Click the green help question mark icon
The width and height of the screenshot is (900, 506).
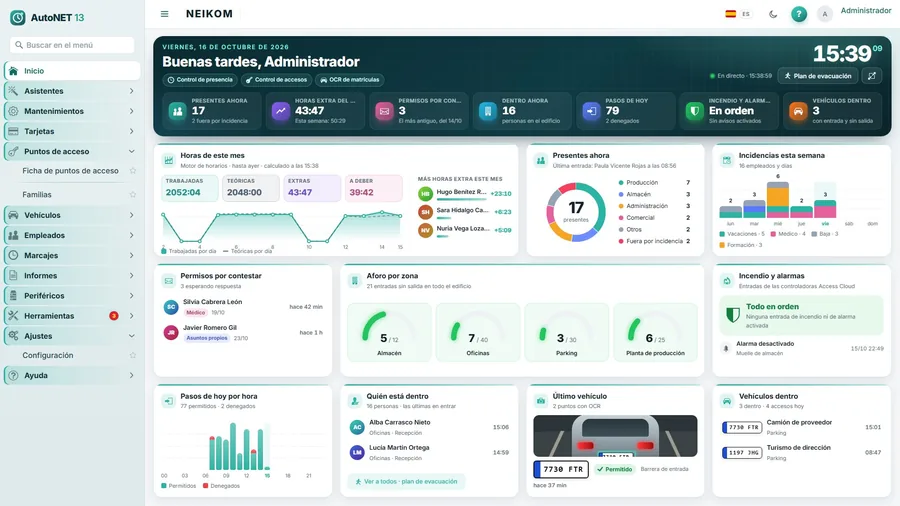798,14
